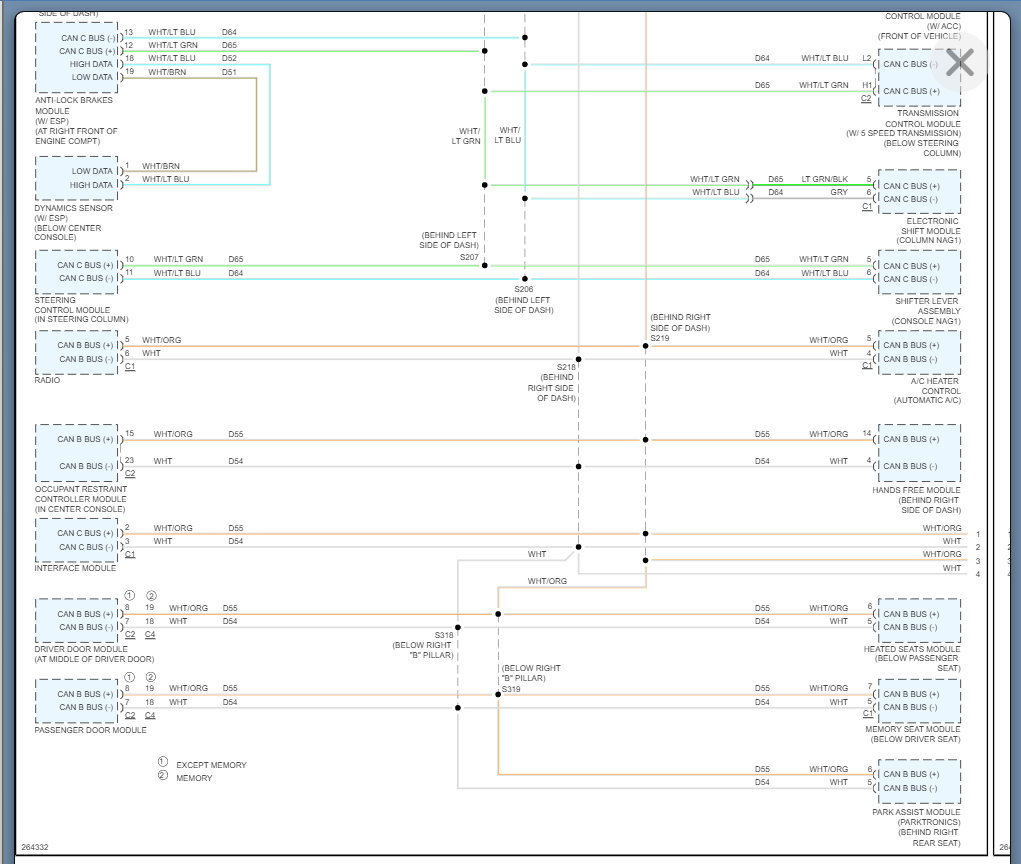Click the GRY wire color label

(839, 192)
